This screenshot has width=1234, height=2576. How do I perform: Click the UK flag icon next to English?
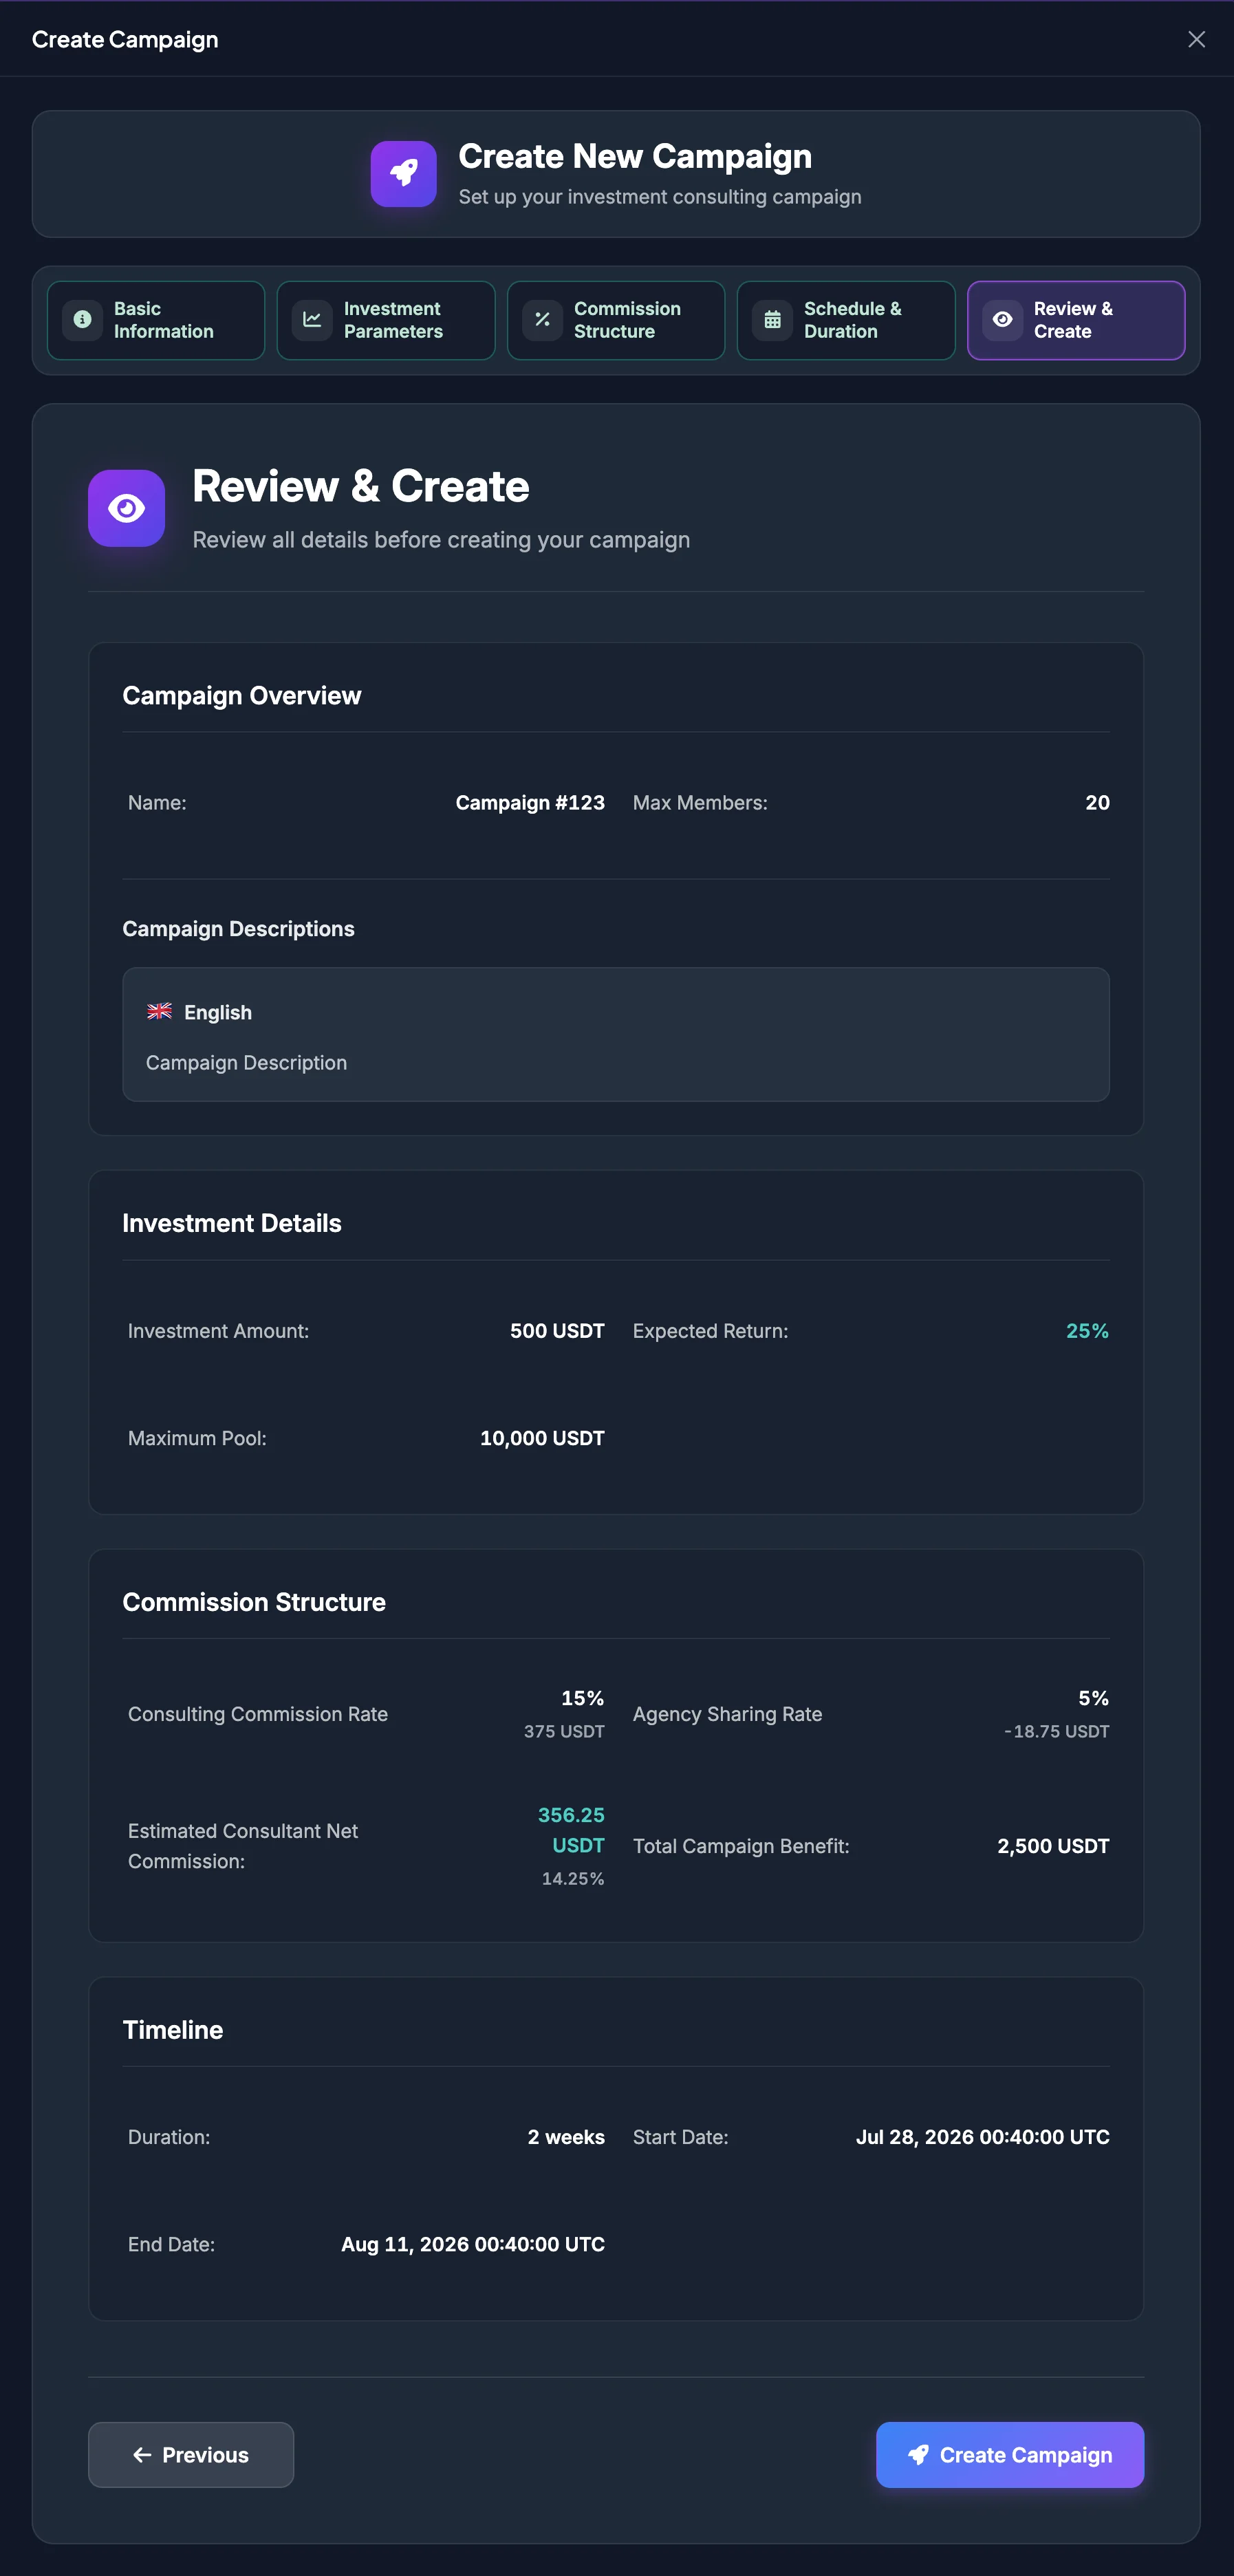(160, 1011)
